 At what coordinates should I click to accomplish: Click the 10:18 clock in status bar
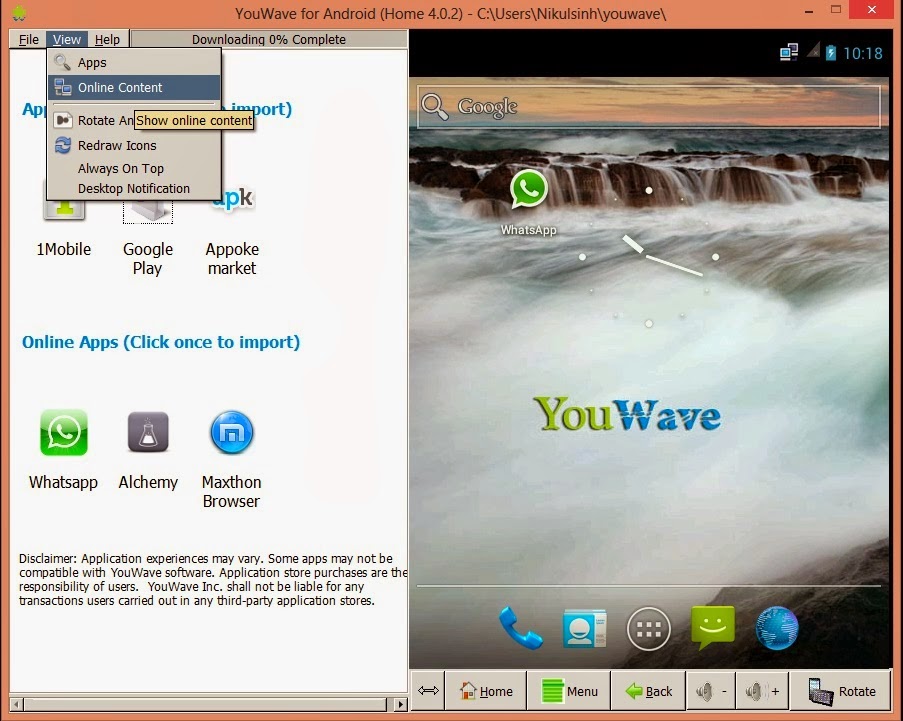click(x=862, y=53)
